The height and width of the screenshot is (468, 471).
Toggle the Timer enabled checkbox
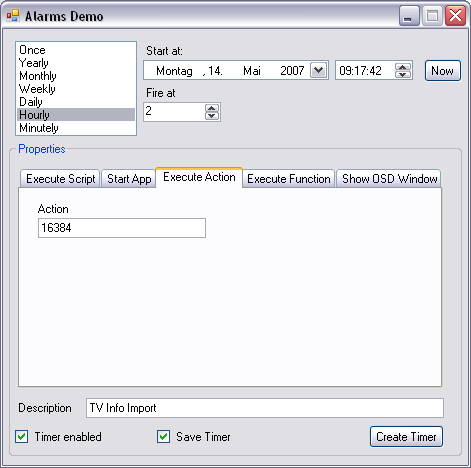point(22,437)
